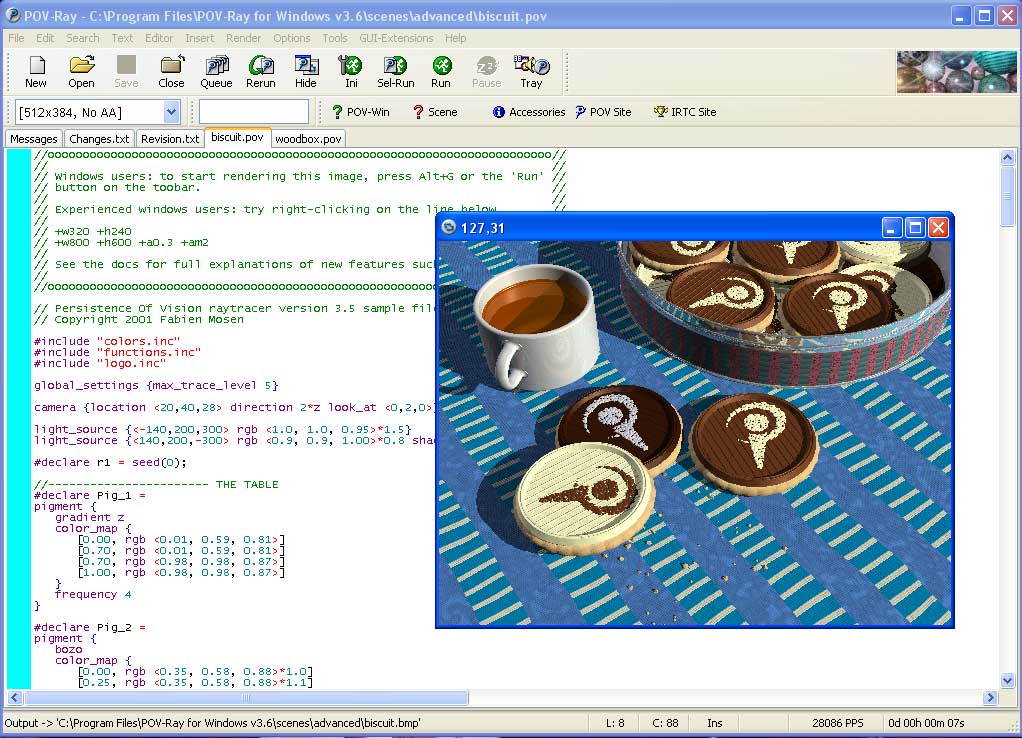Click the vertical scrollbar thumb
This screenshot has width=1022, height=738.
point(1007,196)
